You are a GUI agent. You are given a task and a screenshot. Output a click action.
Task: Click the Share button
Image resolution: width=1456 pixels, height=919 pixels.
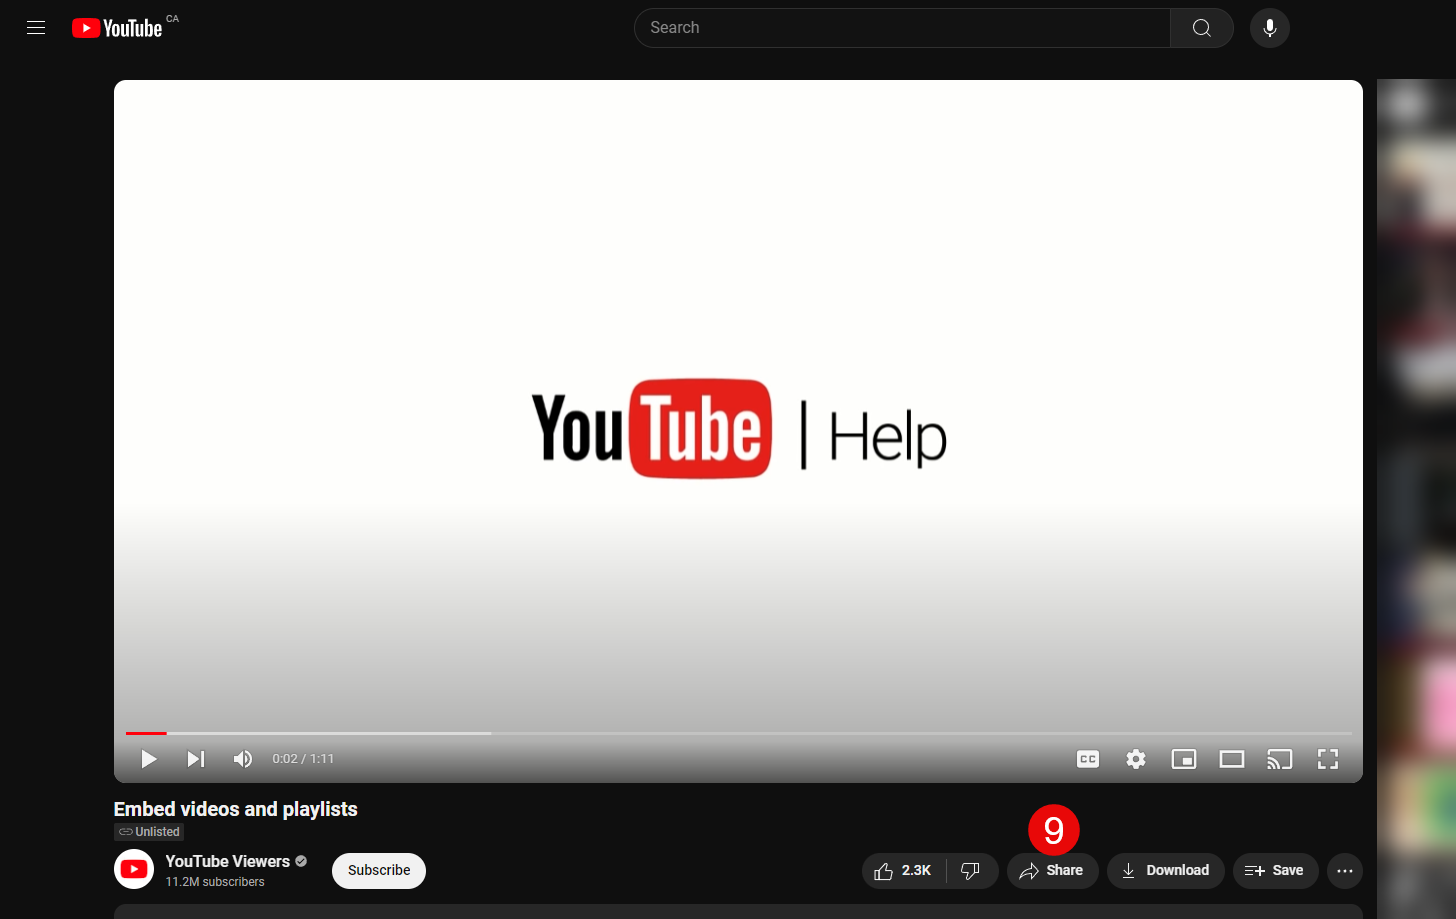point(1052,871)
